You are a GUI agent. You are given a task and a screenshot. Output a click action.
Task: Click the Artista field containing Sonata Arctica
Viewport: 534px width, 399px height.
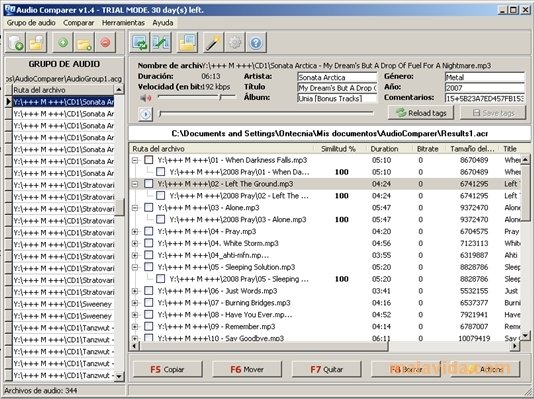(x=337, y=77)
